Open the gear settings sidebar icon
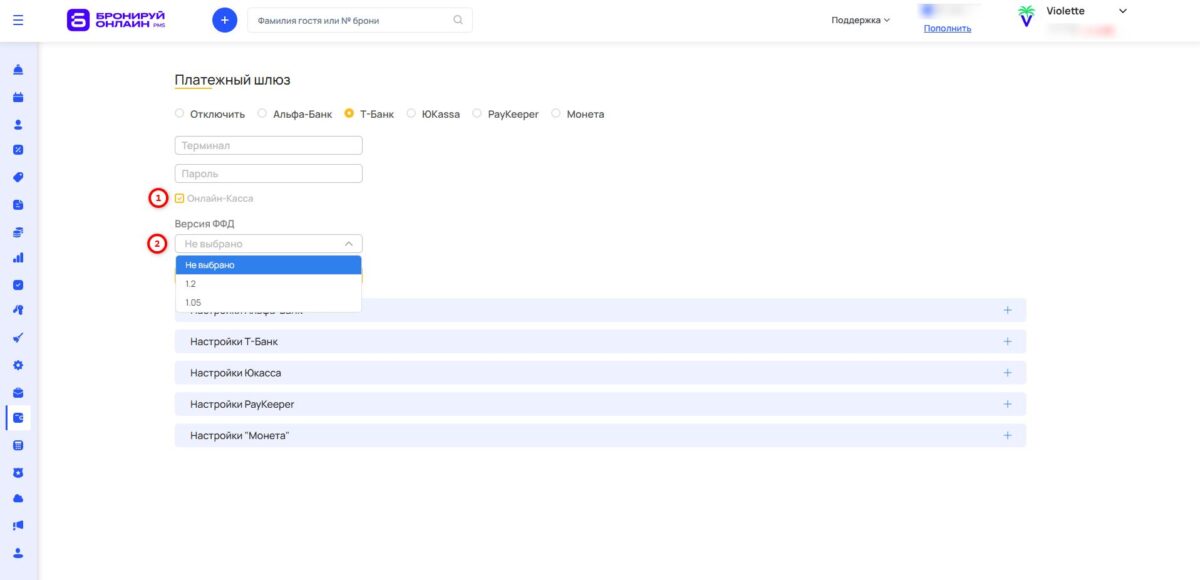The width and height of the screenshot is (1200, 580). coord(18,365)
